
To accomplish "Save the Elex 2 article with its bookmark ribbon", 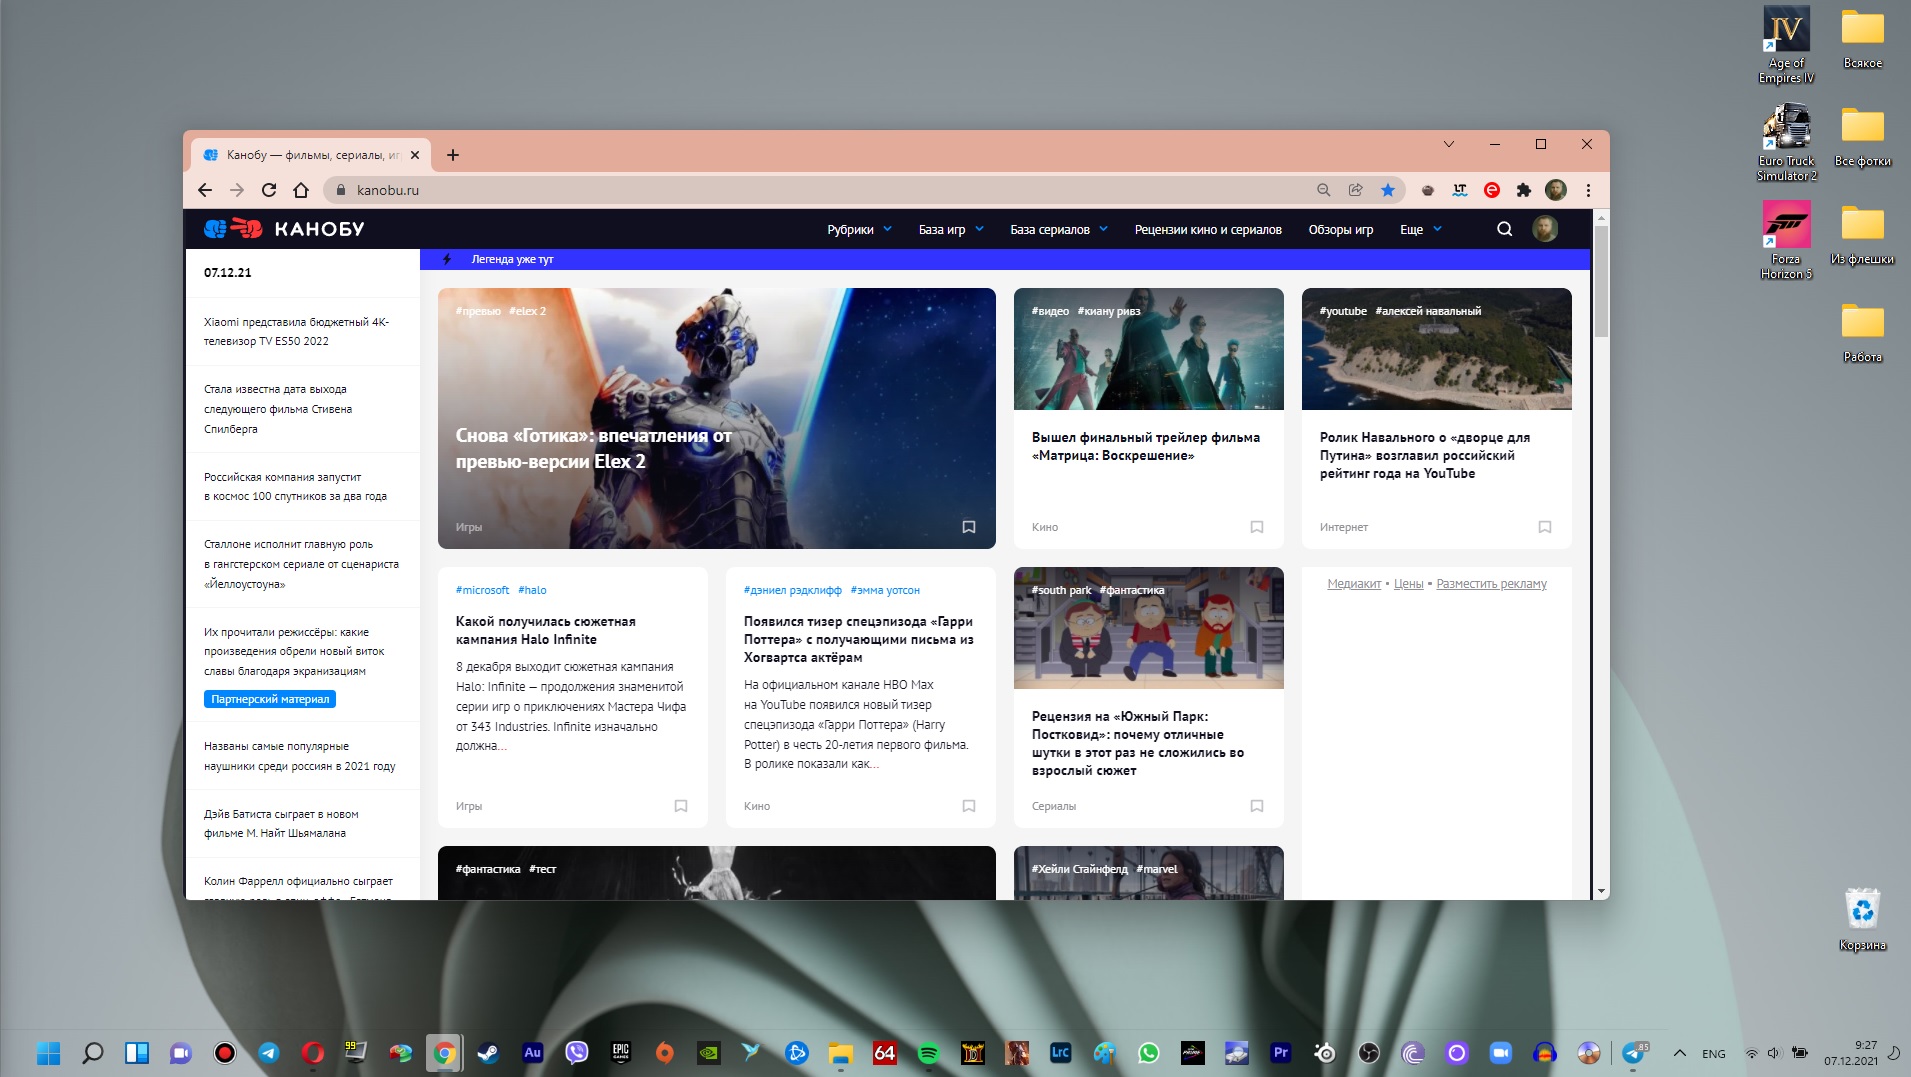I will [968, 526].
